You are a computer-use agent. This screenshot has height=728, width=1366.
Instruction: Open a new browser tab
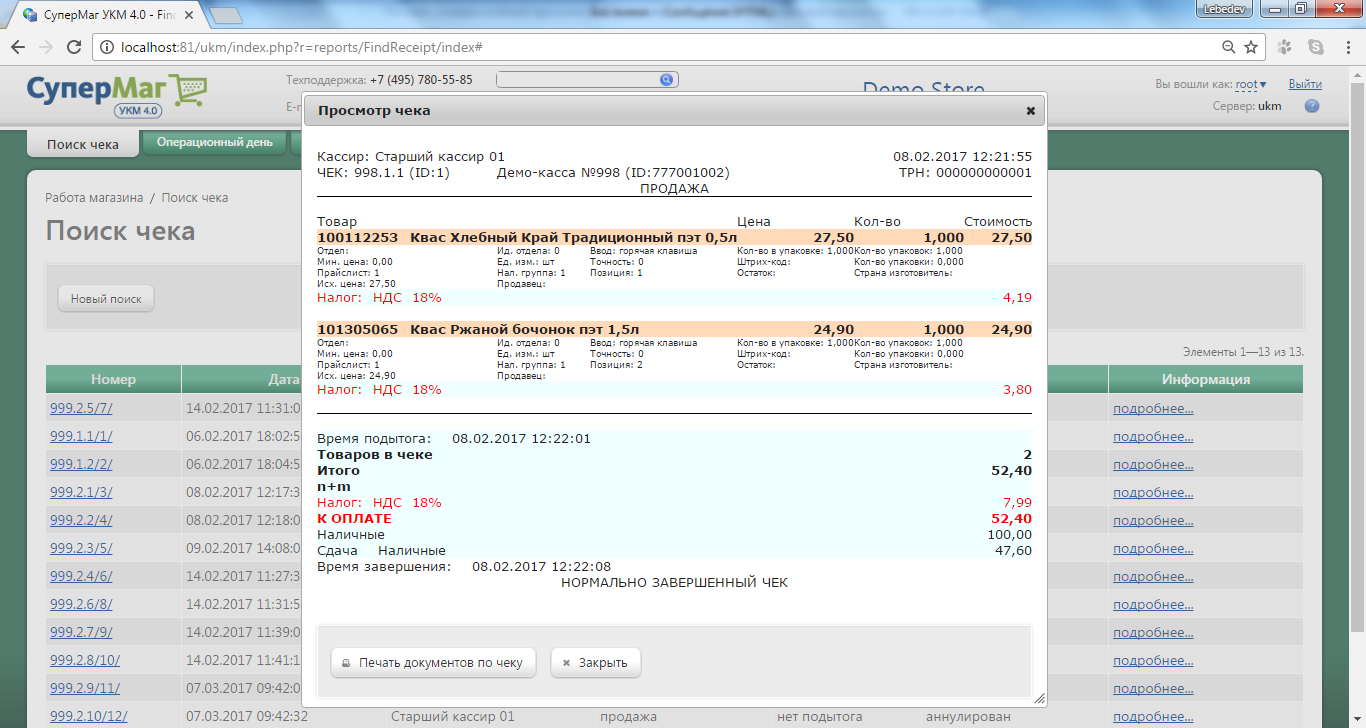226,16
